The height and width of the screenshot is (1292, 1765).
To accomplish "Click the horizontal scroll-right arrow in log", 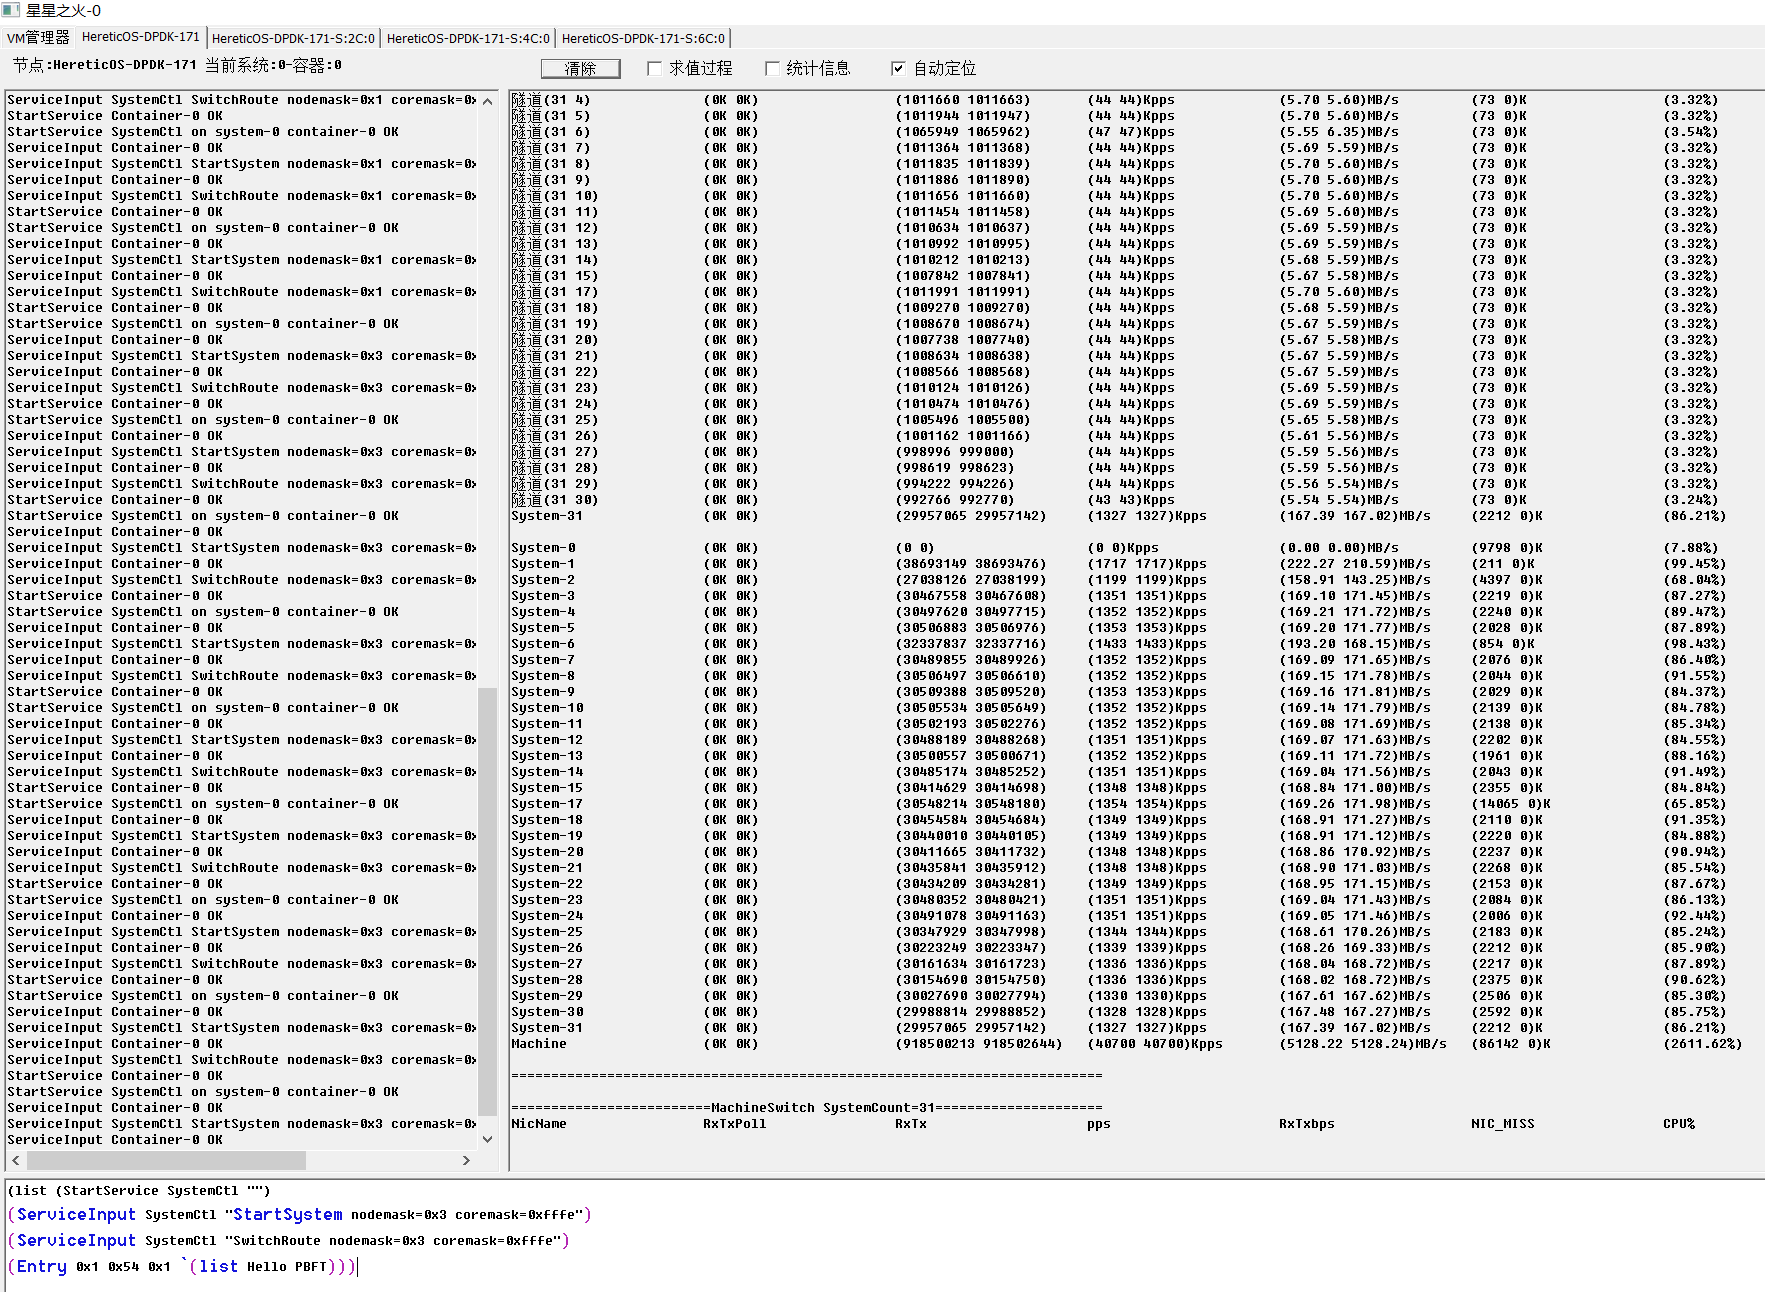I will click(x=466, y=1160).
